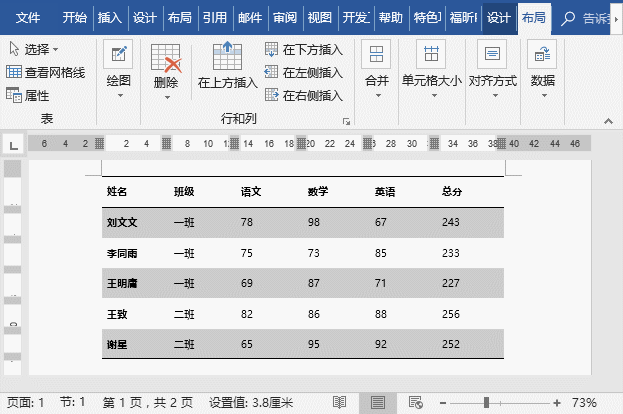Click the Merge (合并) icon
The height and width of the screenshot is (414, 623).
point(376,54)
